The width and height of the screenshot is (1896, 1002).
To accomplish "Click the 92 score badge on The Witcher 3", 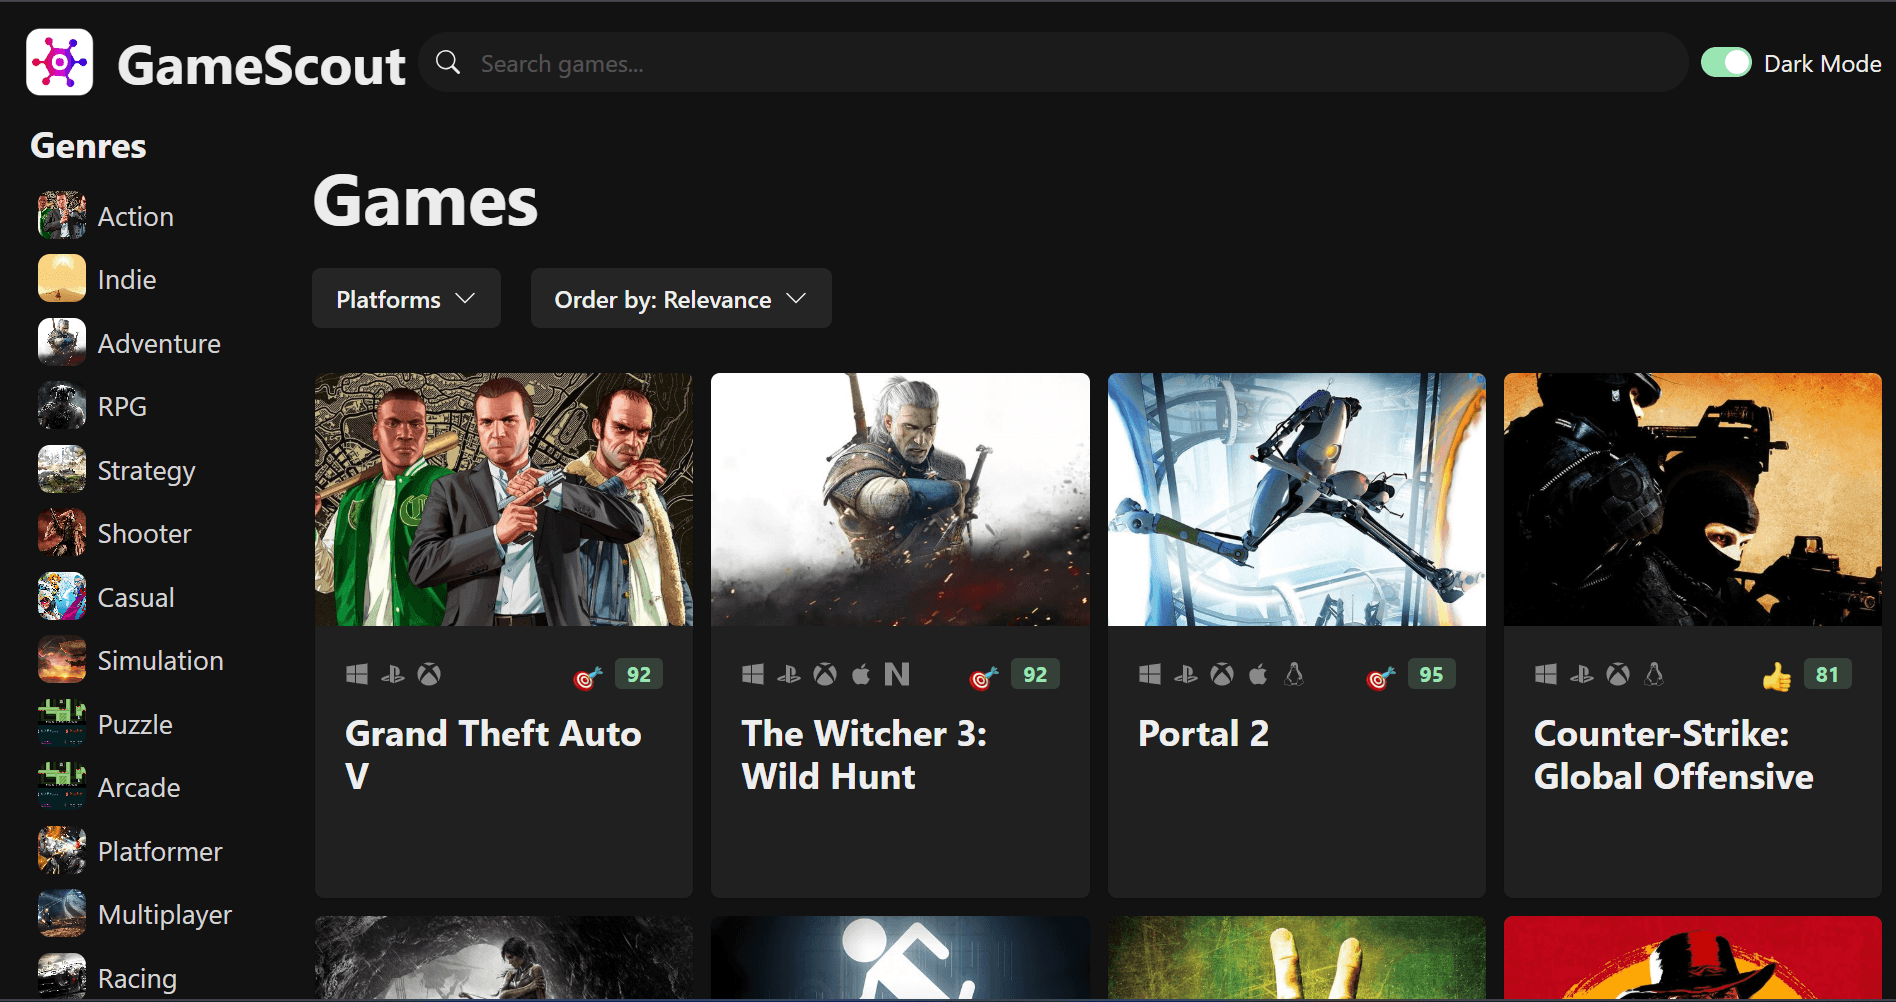I will [x=1035, y=675].
